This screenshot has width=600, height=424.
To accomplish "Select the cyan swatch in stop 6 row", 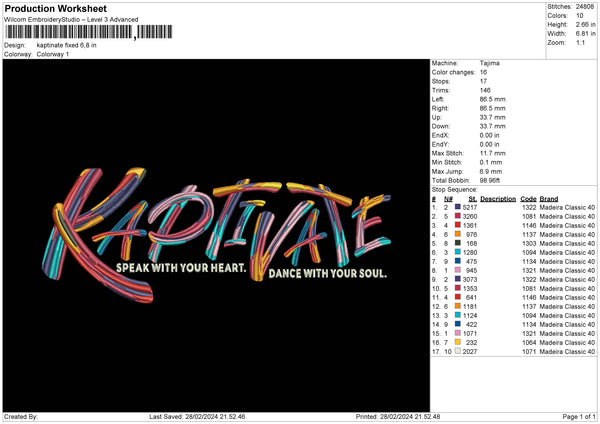I will point(459,252).
